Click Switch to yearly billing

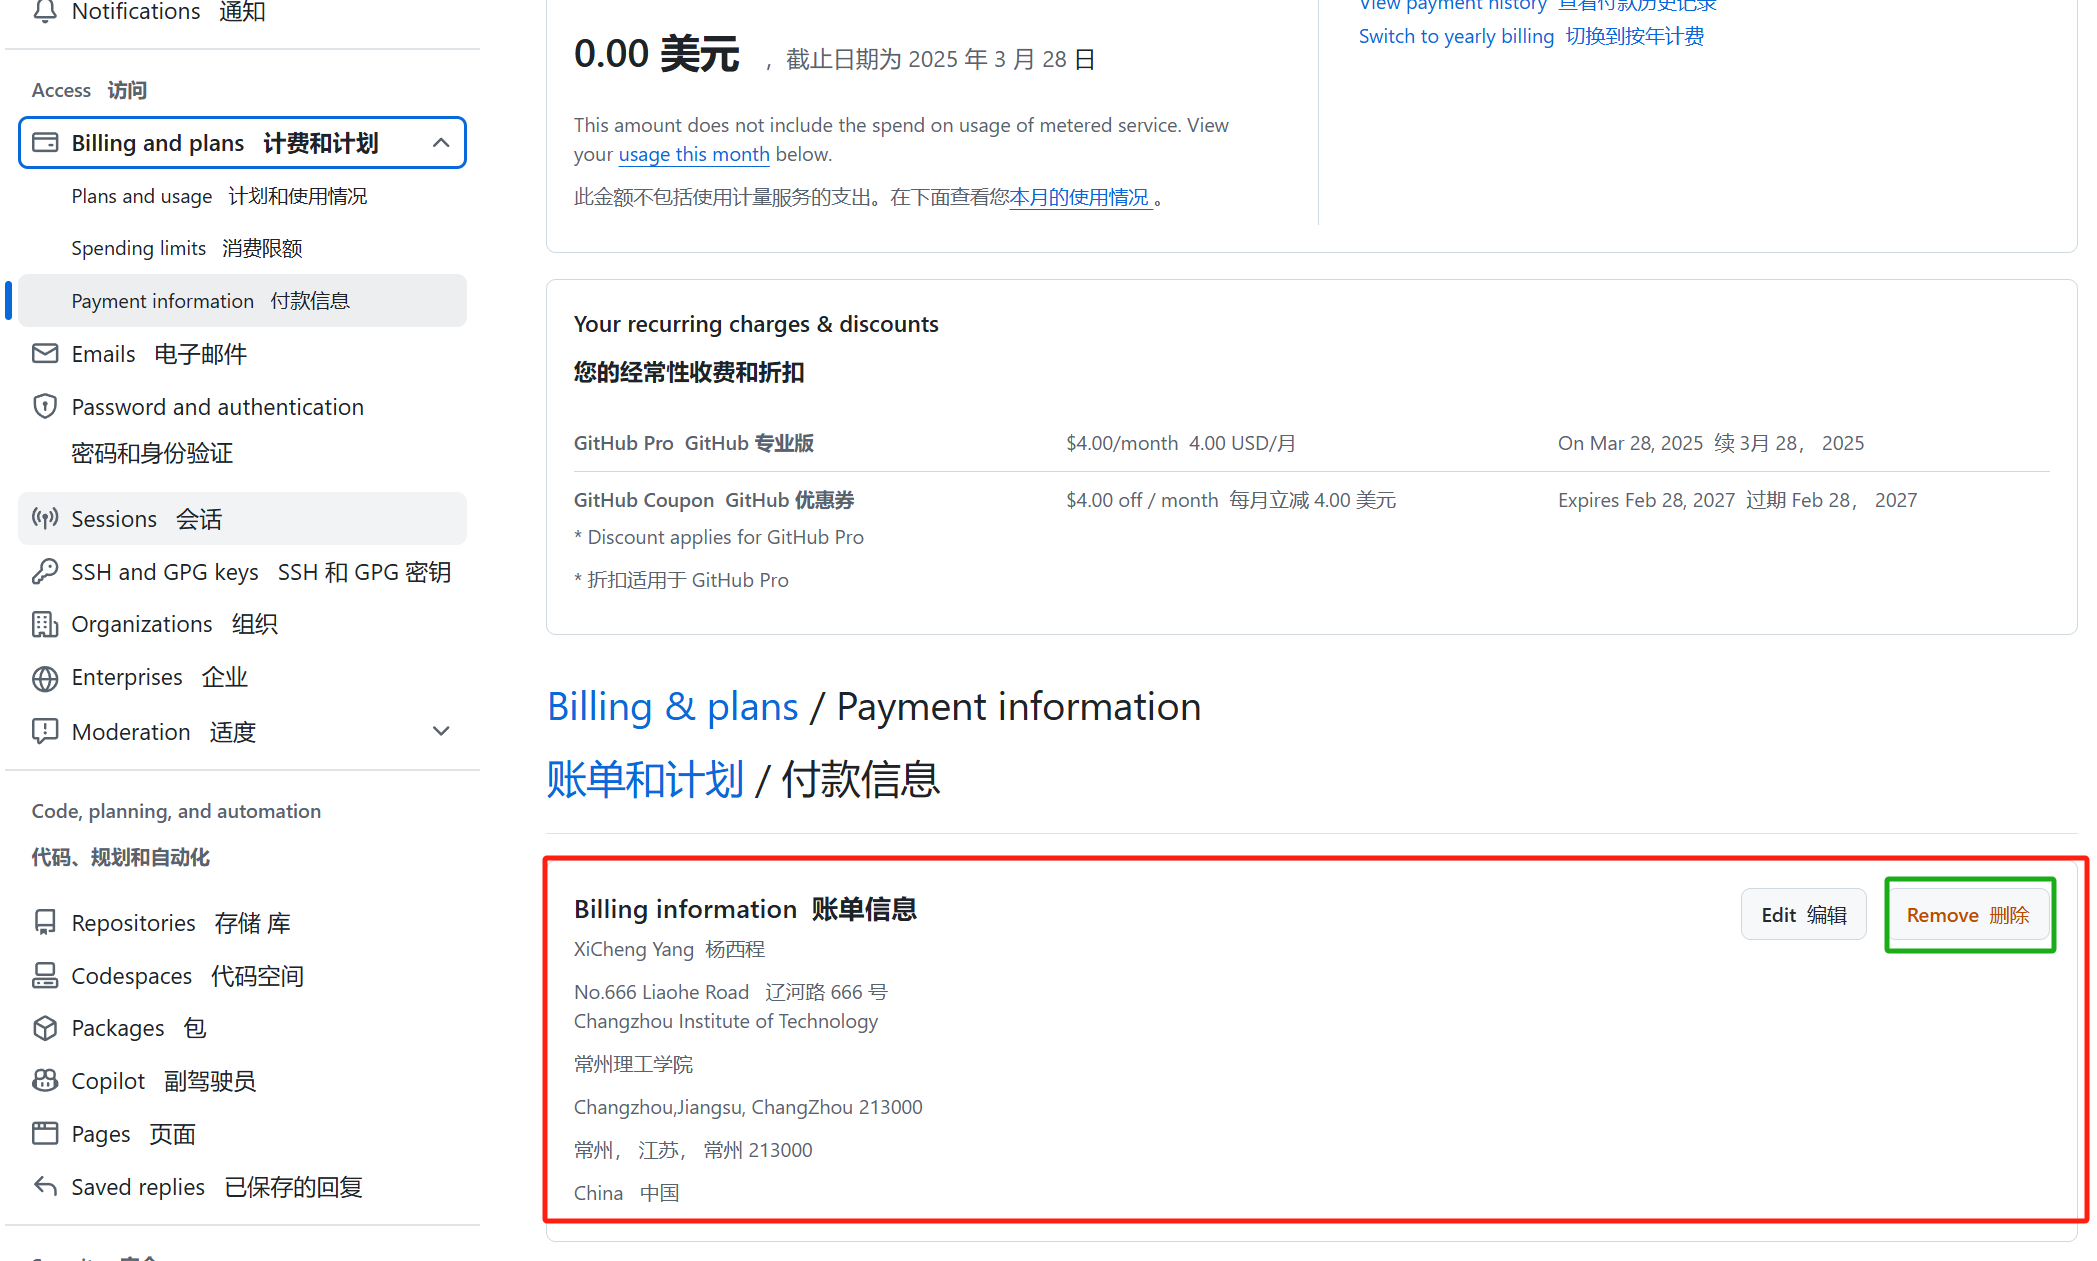pyautogui.click(x=1455, y=35)
